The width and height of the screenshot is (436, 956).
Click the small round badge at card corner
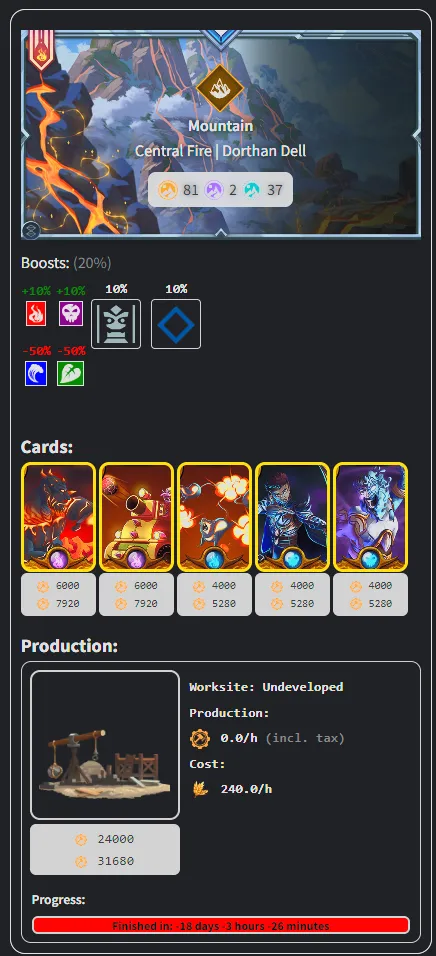click(x=31, y=230)
